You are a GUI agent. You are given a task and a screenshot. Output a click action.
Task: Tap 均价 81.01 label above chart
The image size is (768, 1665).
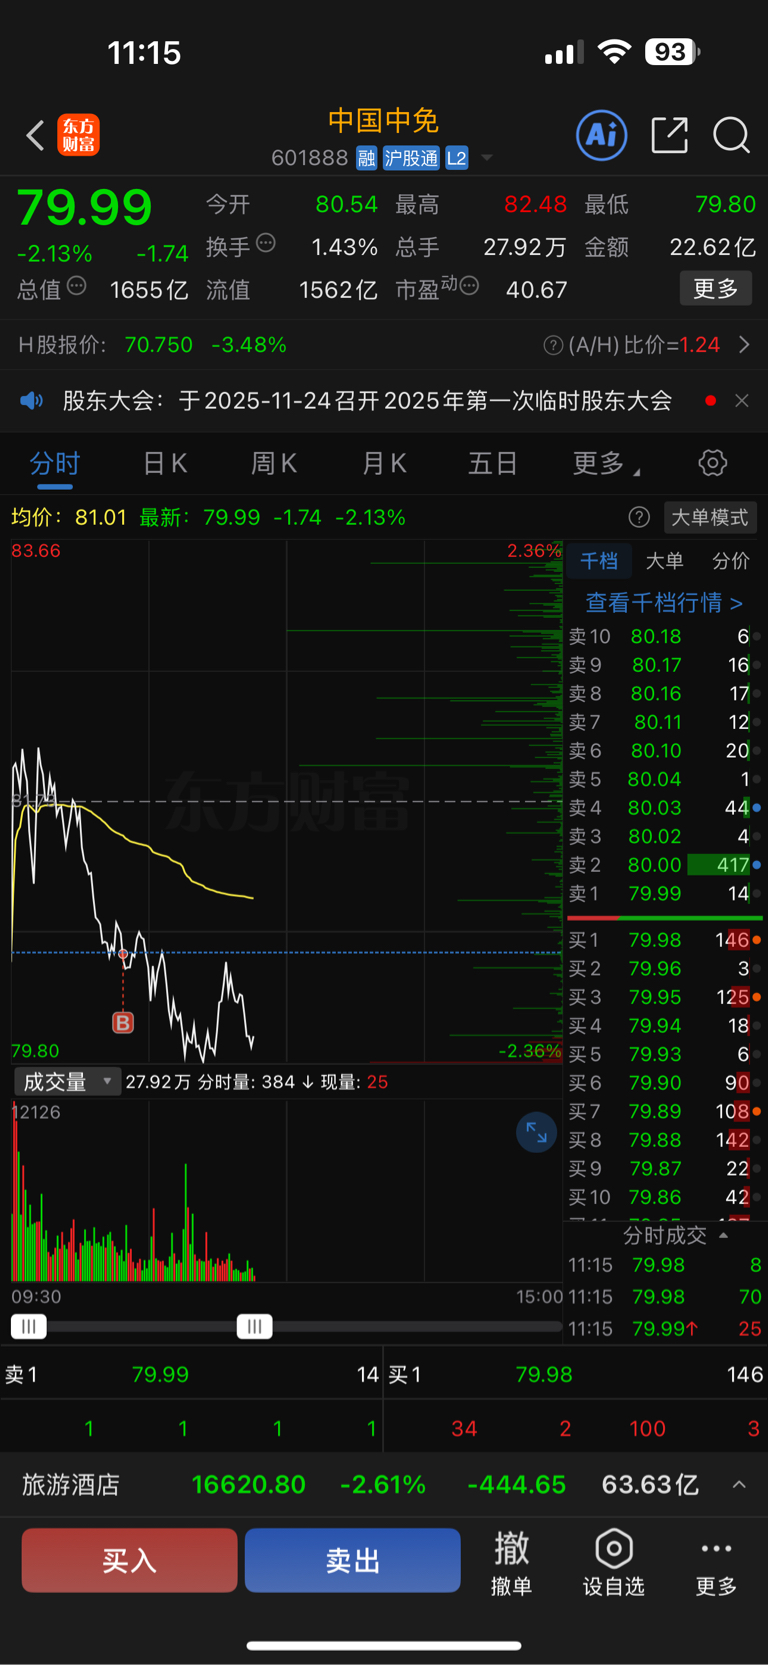69,517
